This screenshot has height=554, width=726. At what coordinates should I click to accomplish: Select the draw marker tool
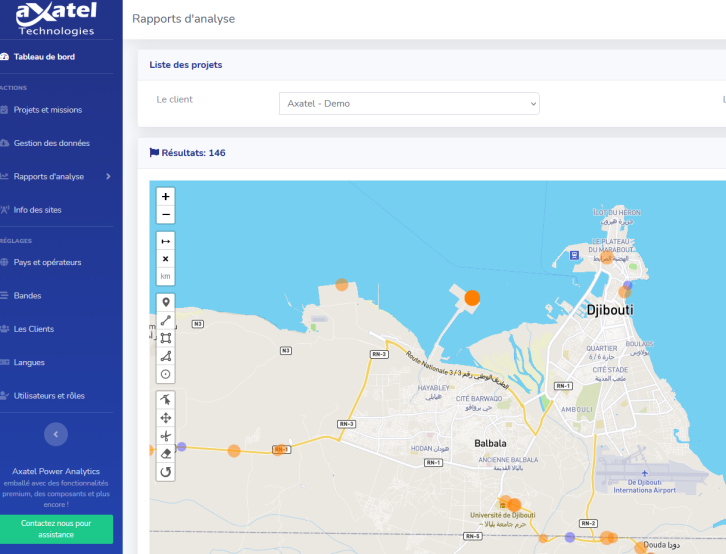(166, 302)
